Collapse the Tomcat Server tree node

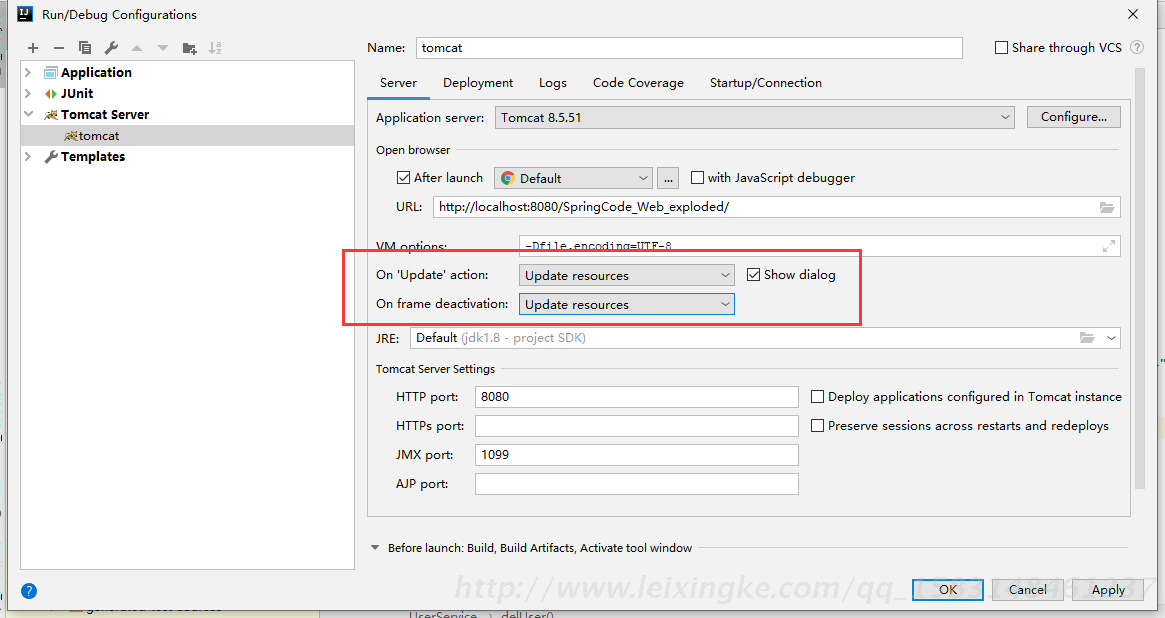(x=28, y=114)
